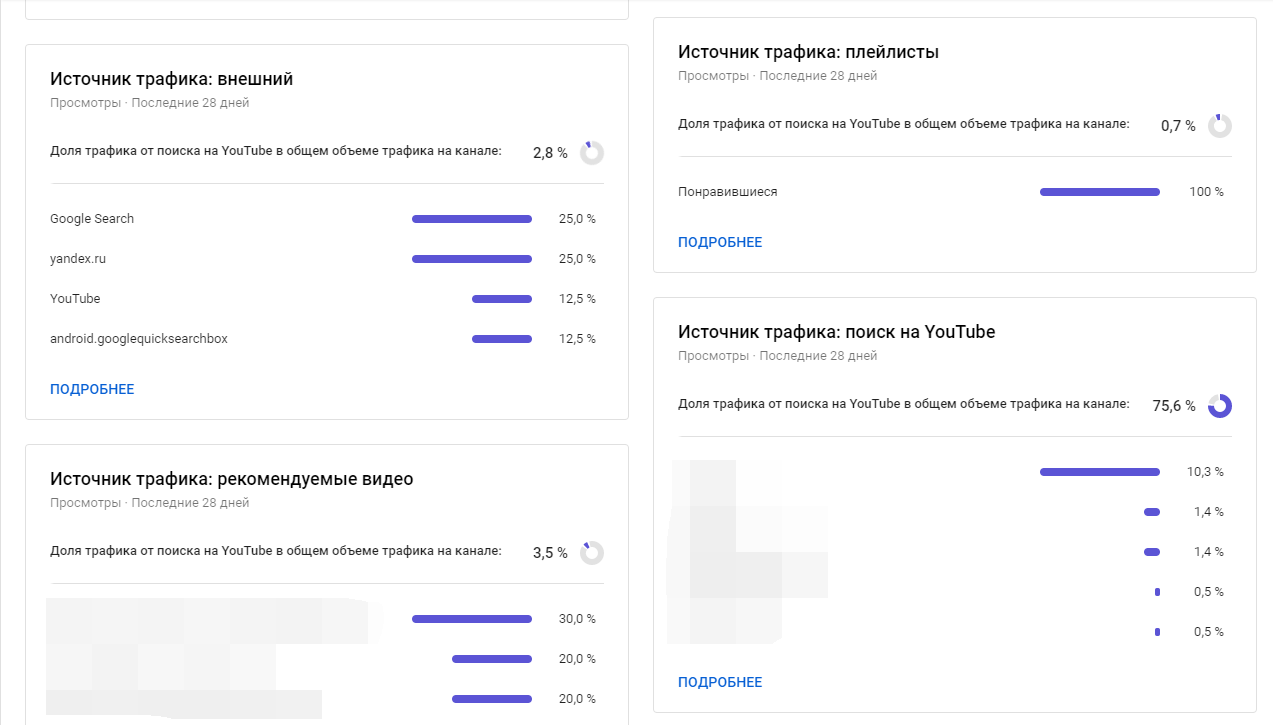
Task: Select the android.googlequicksearchbox source row
Action: [139, 339]
